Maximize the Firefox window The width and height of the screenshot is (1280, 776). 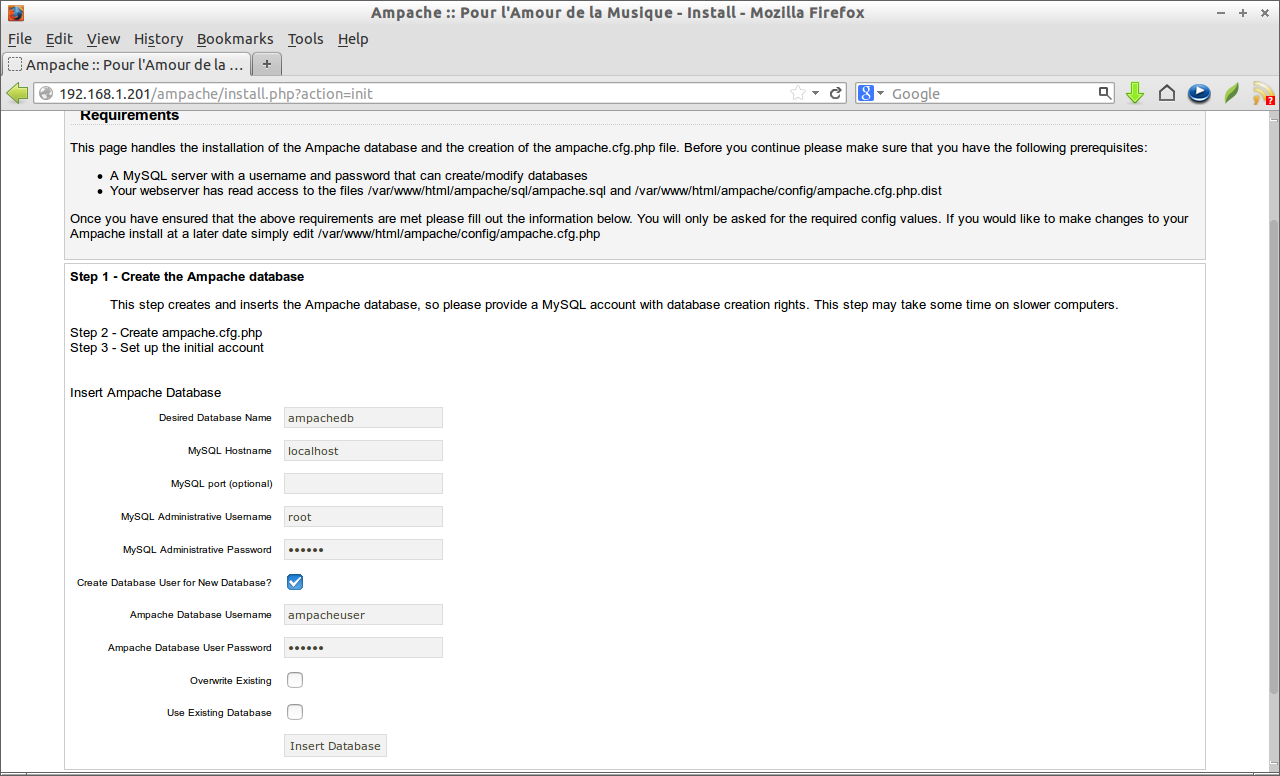click(1244, 13)
